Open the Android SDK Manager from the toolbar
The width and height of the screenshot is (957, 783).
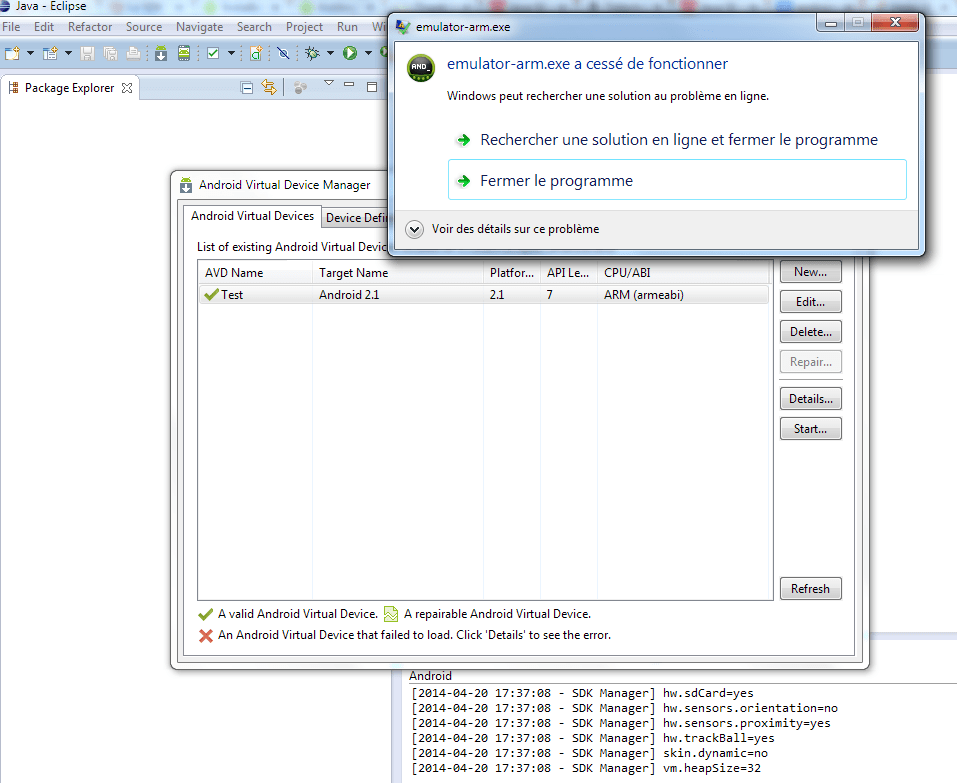(x=159, y=53)
